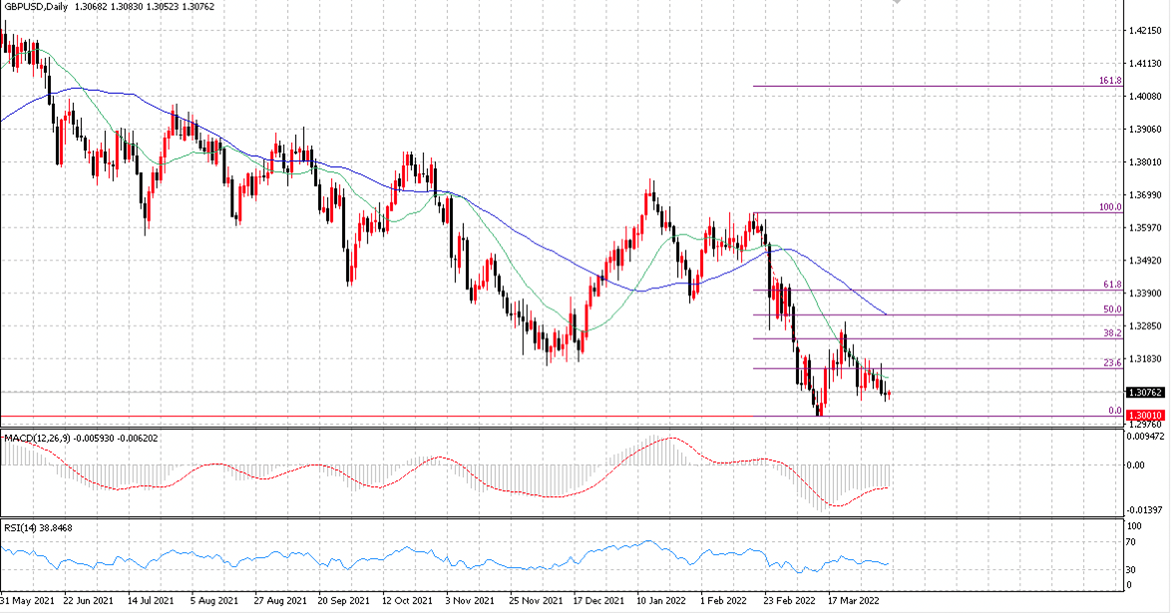Select the 100.0 Fibonacci level label
Viewport: 1171px width, 613px height.
pos(1111,207)
